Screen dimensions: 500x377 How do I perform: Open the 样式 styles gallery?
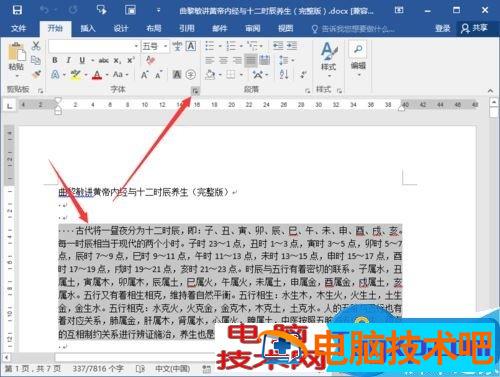click(328, 60)
